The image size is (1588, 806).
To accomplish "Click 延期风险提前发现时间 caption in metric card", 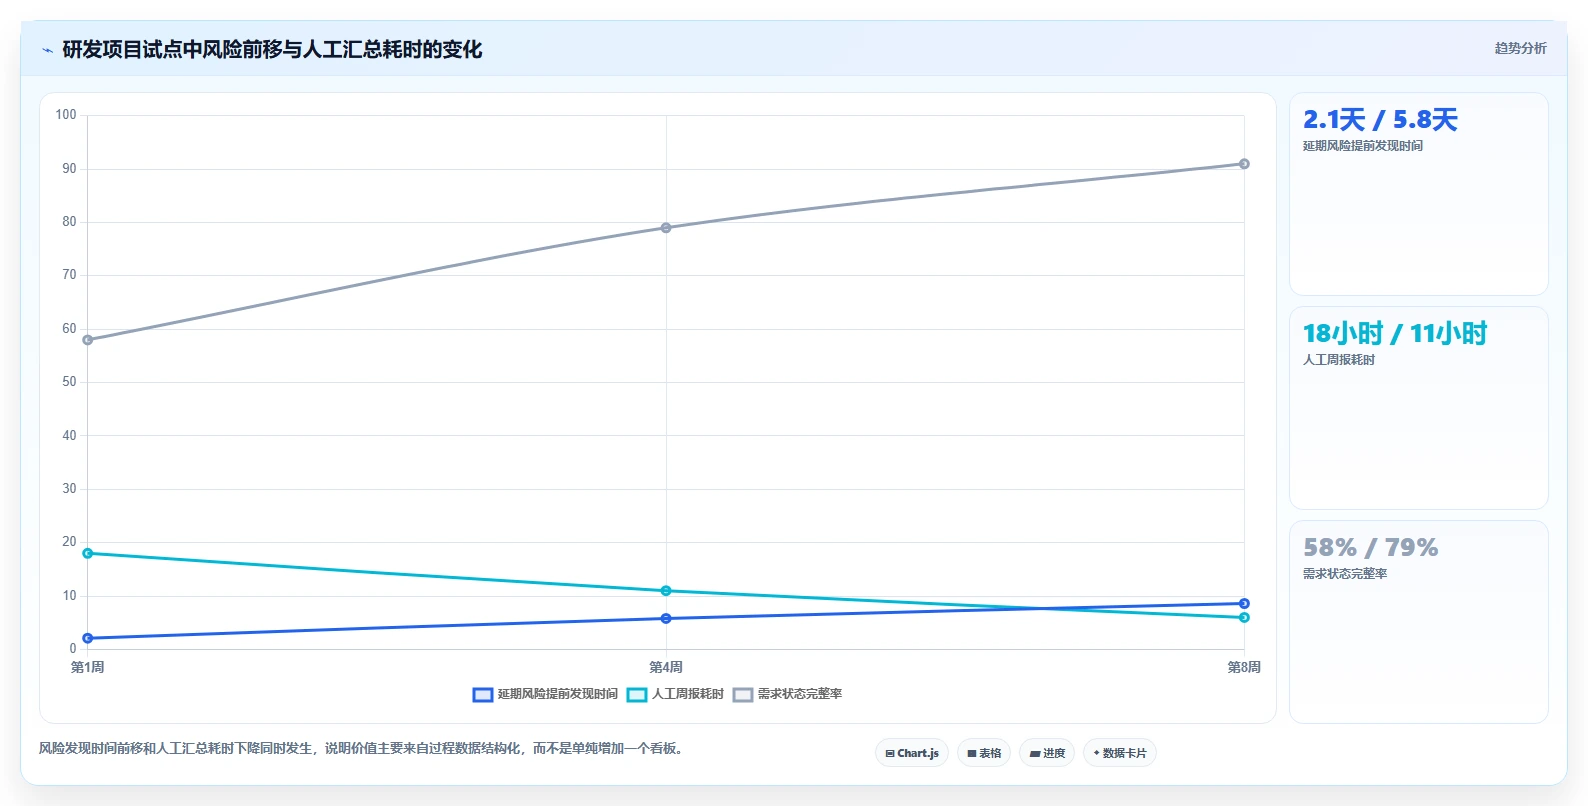I will pos(1362,146).
